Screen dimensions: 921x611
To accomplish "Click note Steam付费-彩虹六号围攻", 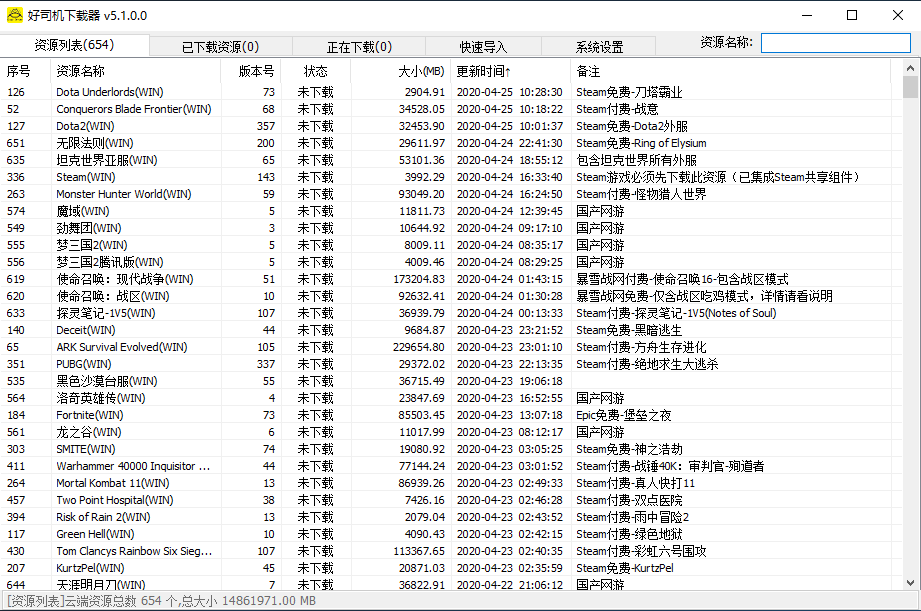I will (641, 552).
